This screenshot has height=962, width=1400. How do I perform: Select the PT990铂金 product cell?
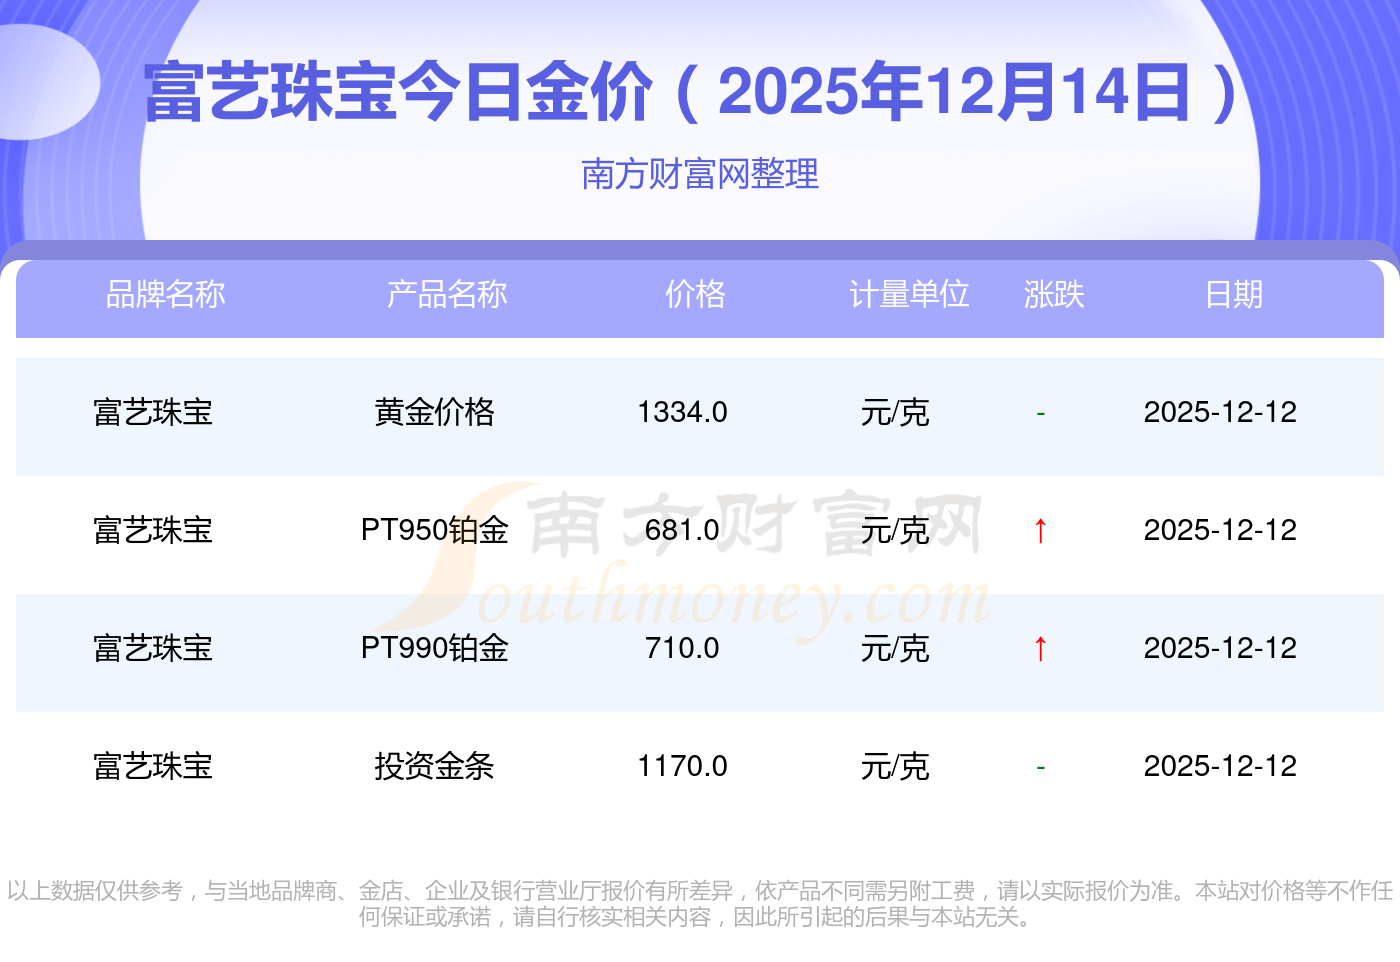click(435, 648)
